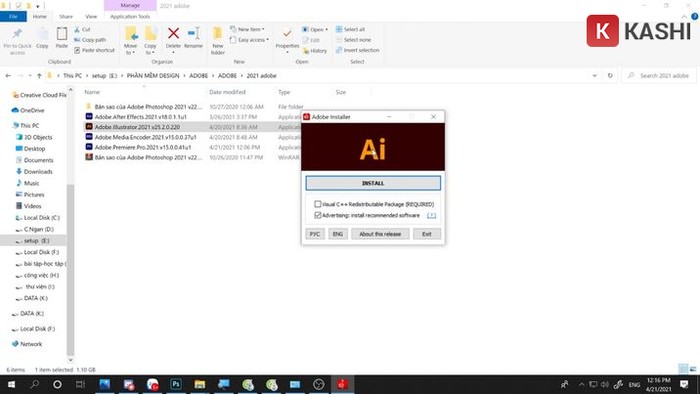The image size is (700, 394).
Task: Select Downloads in navigation pane
Action: [x=38, y=171]
